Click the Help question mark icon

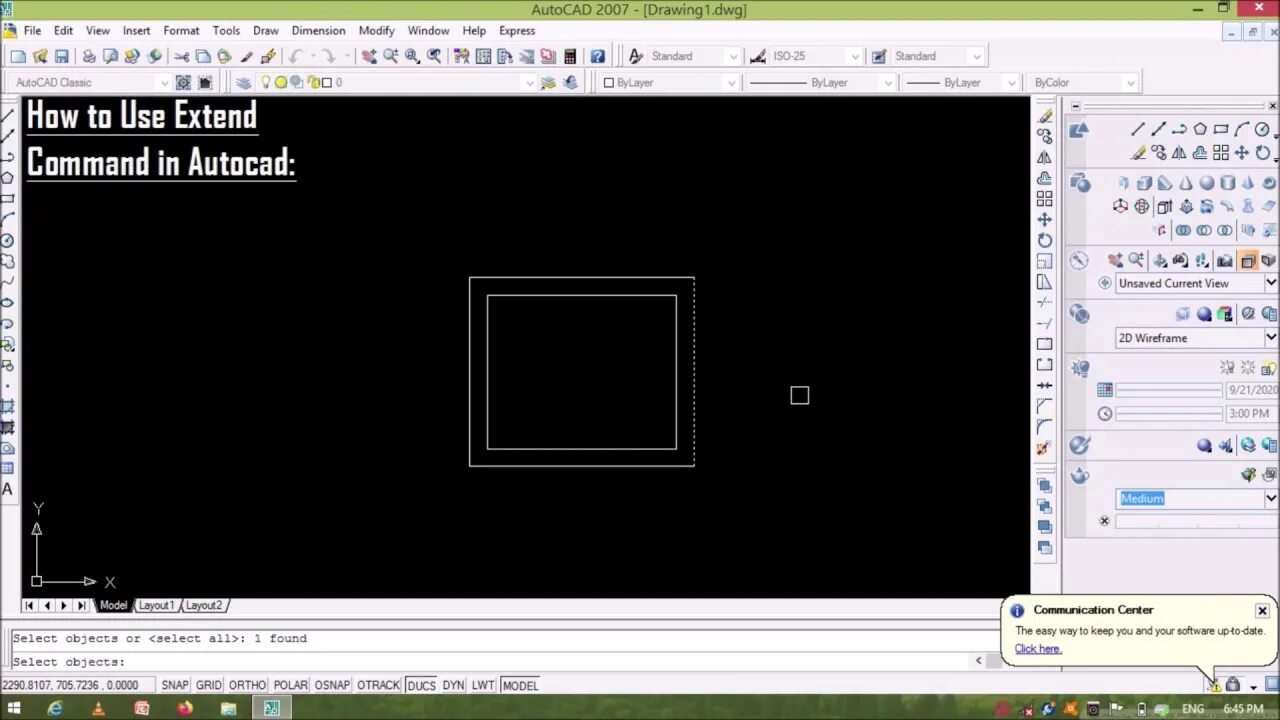(597, 56)
